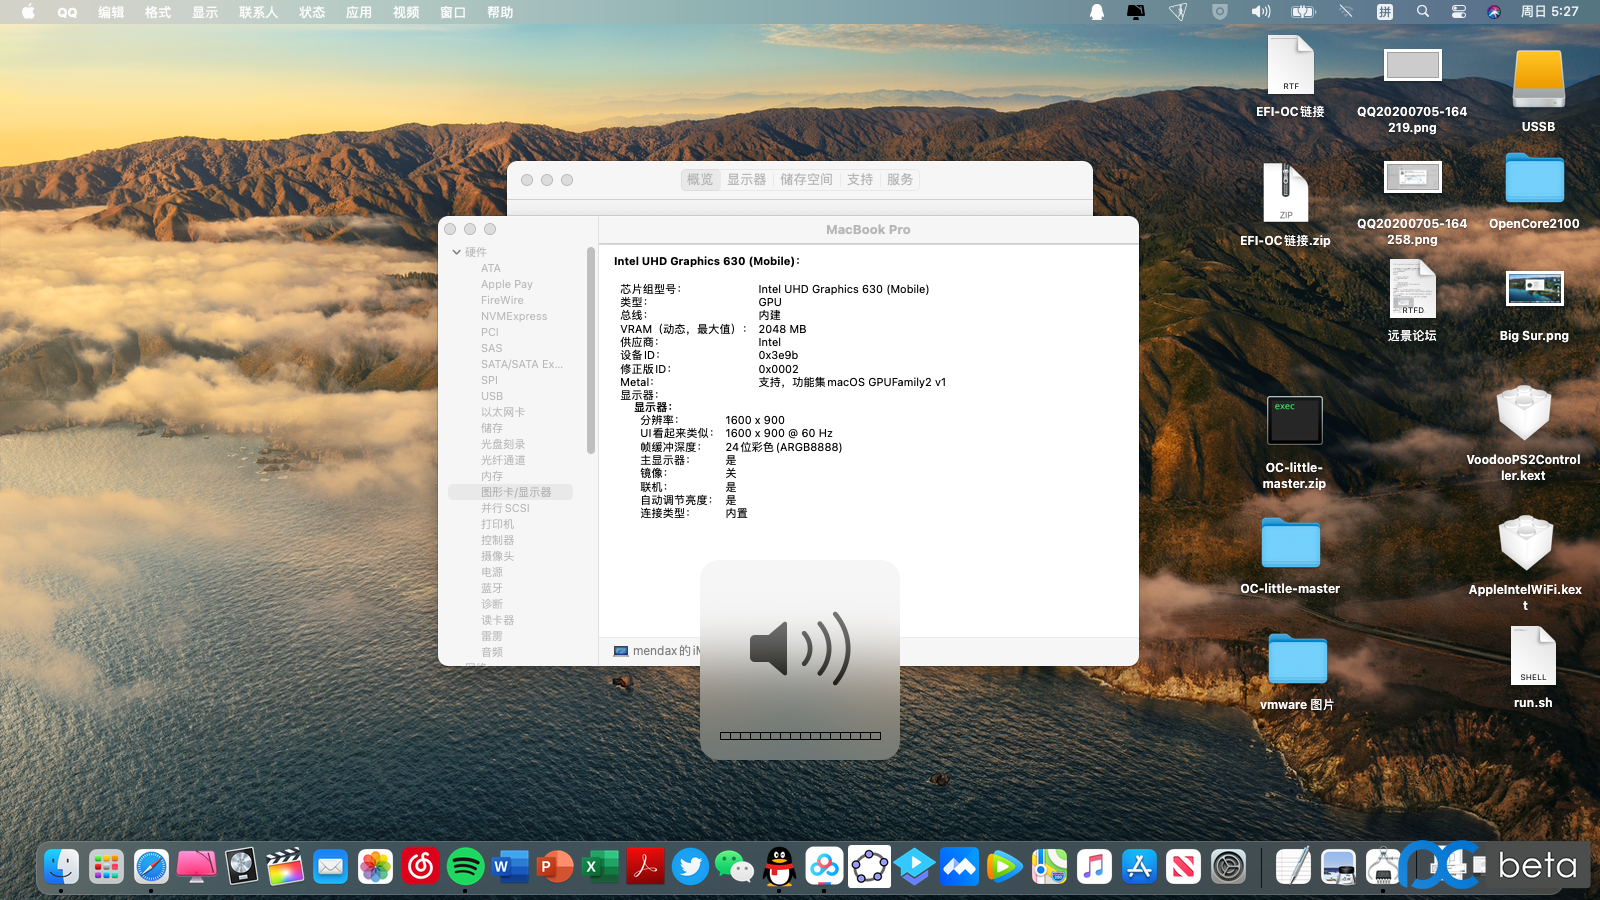Launch NetEase Cloud Music from dock

click(420, 866)
